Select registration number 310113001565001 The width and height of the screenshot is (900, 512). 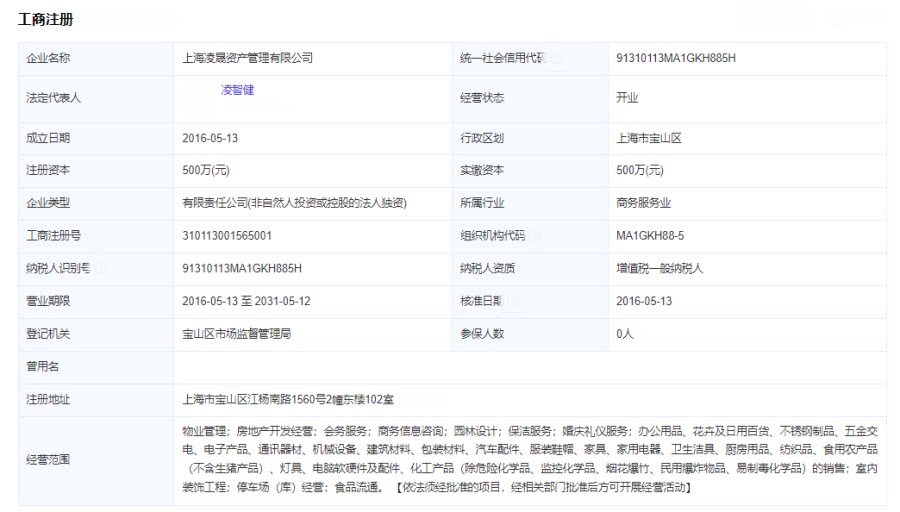[x=227, y=236]
